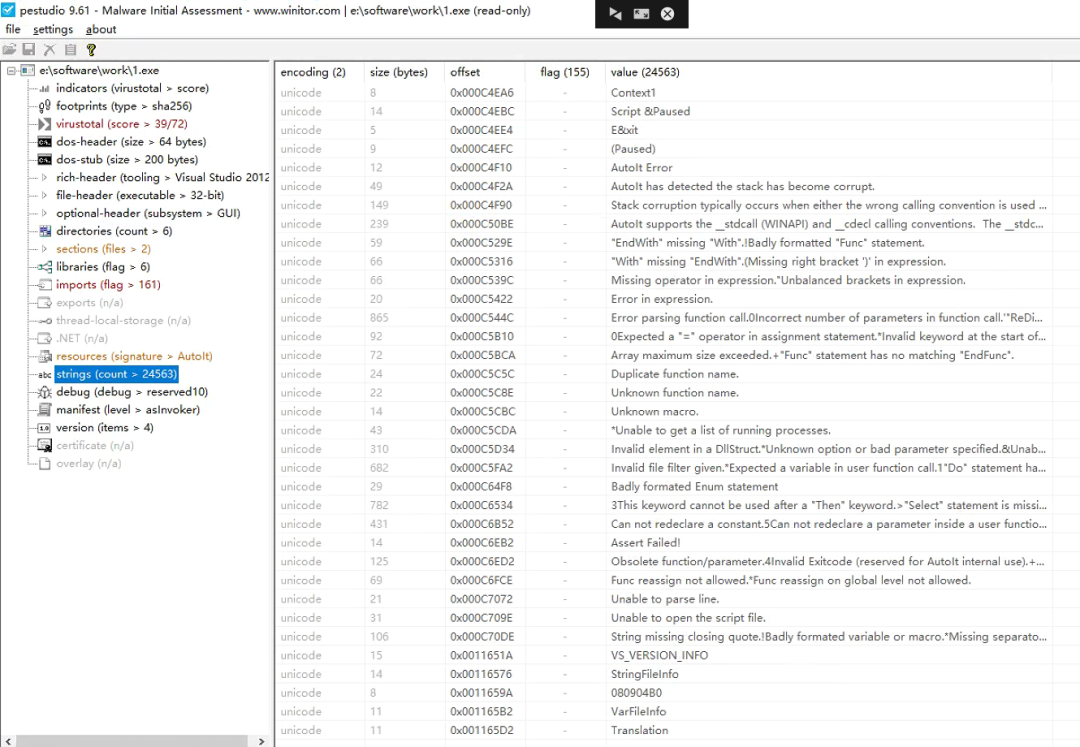Expand the file-header tree node

point(44,196)
